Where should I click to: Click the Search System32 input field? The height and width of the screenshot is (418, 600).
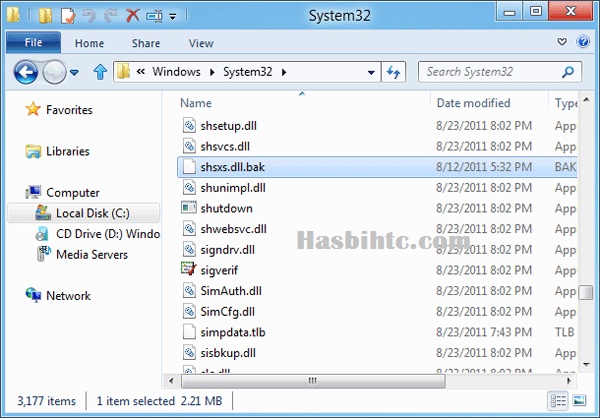click(x=500, y=72)
